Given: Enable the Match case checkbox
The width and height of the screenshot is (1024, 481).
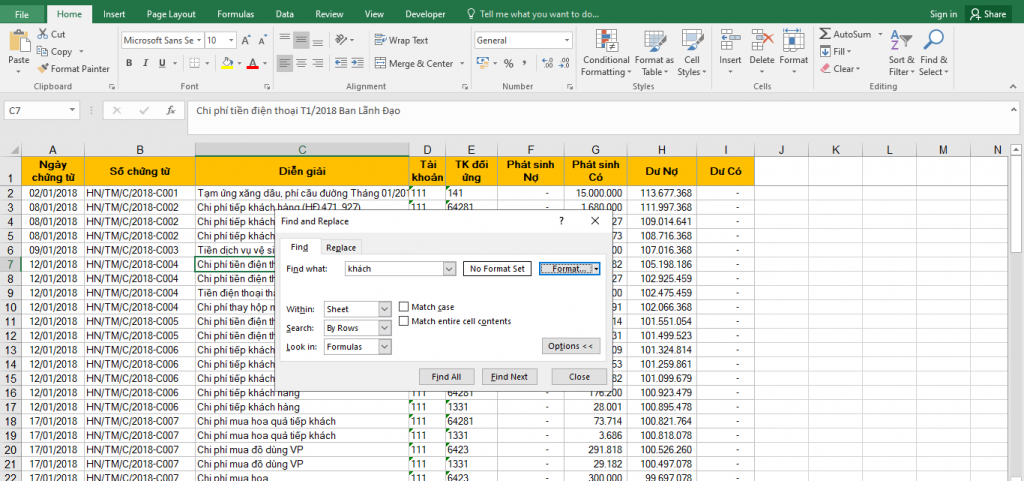Looking at the screenshot, I should tap(403, 307).
